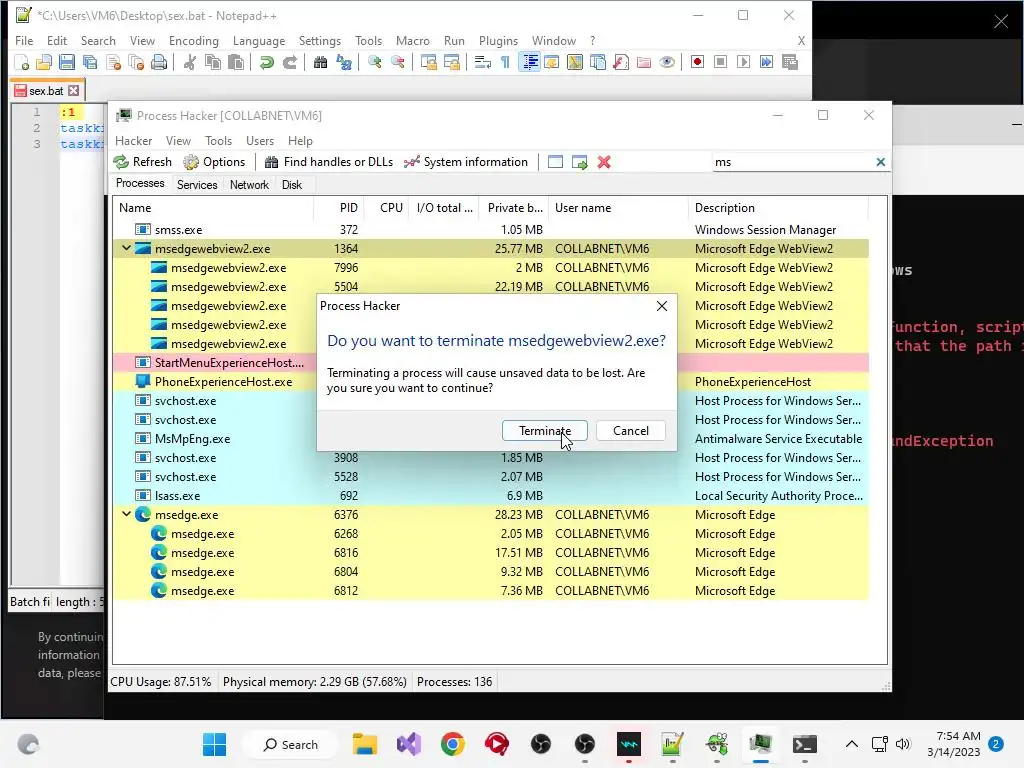Close the sex.bat tab with its X
Viewport: 1024px width, 768px height.
click(74, 91)
